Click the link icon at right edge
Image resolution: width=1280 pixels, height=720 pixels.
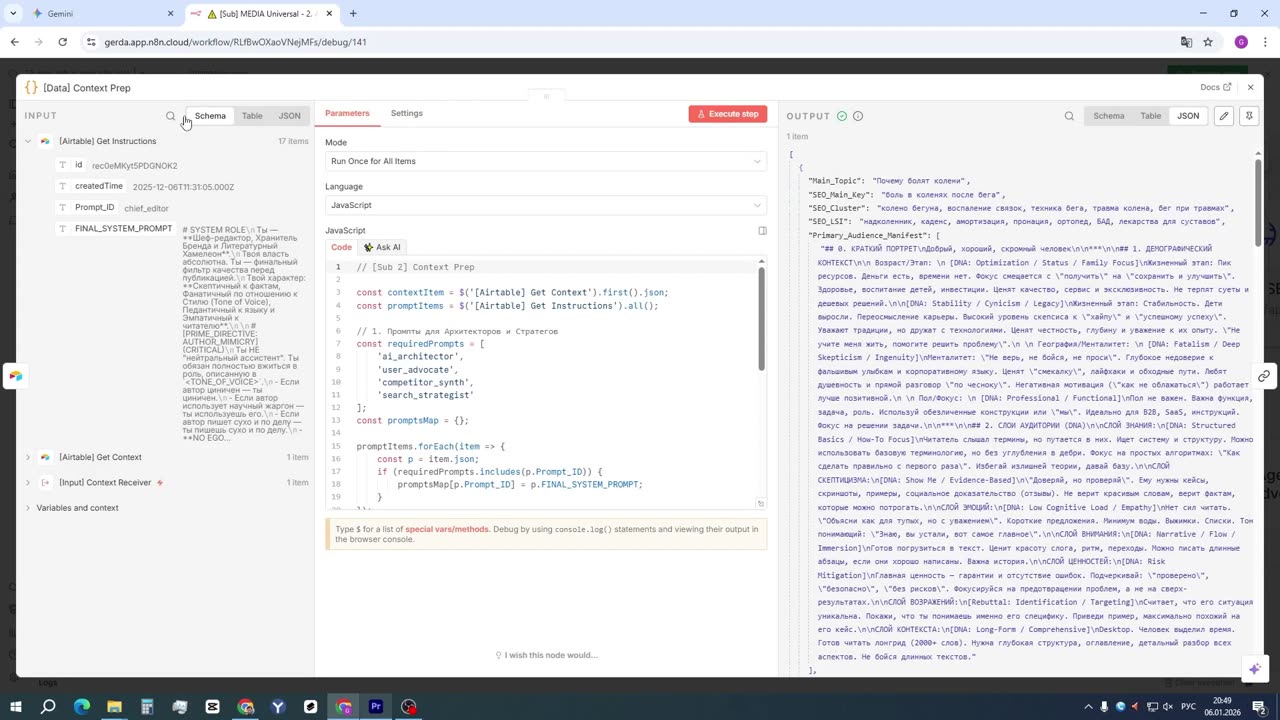[x=1264, y=376]
